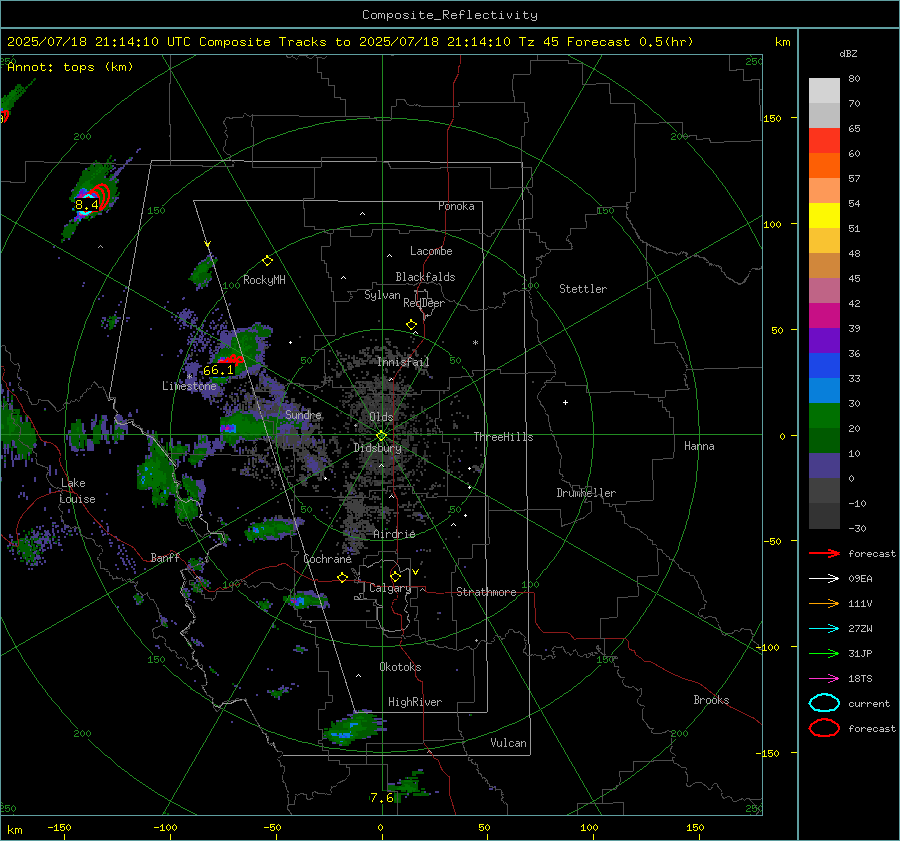Click the 'Airdrie' town label
The image size is (900, 841).
394,534
